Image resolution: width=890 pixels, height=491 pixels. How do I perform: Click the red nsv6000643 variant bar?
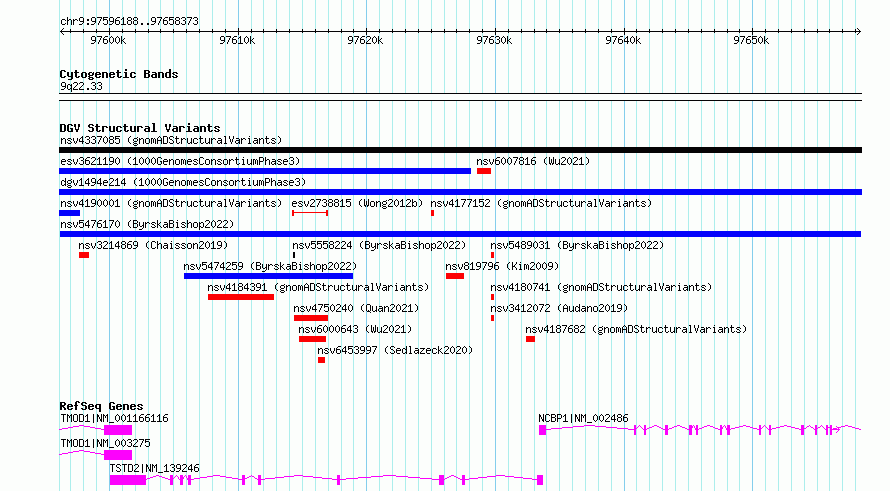(x=312, y=339)
